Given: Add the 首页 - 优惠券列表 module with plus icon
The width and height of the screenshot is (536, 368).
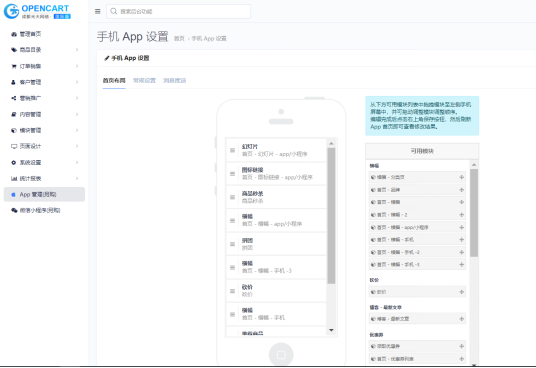Looking at the screenshot, I should [461, 359].
